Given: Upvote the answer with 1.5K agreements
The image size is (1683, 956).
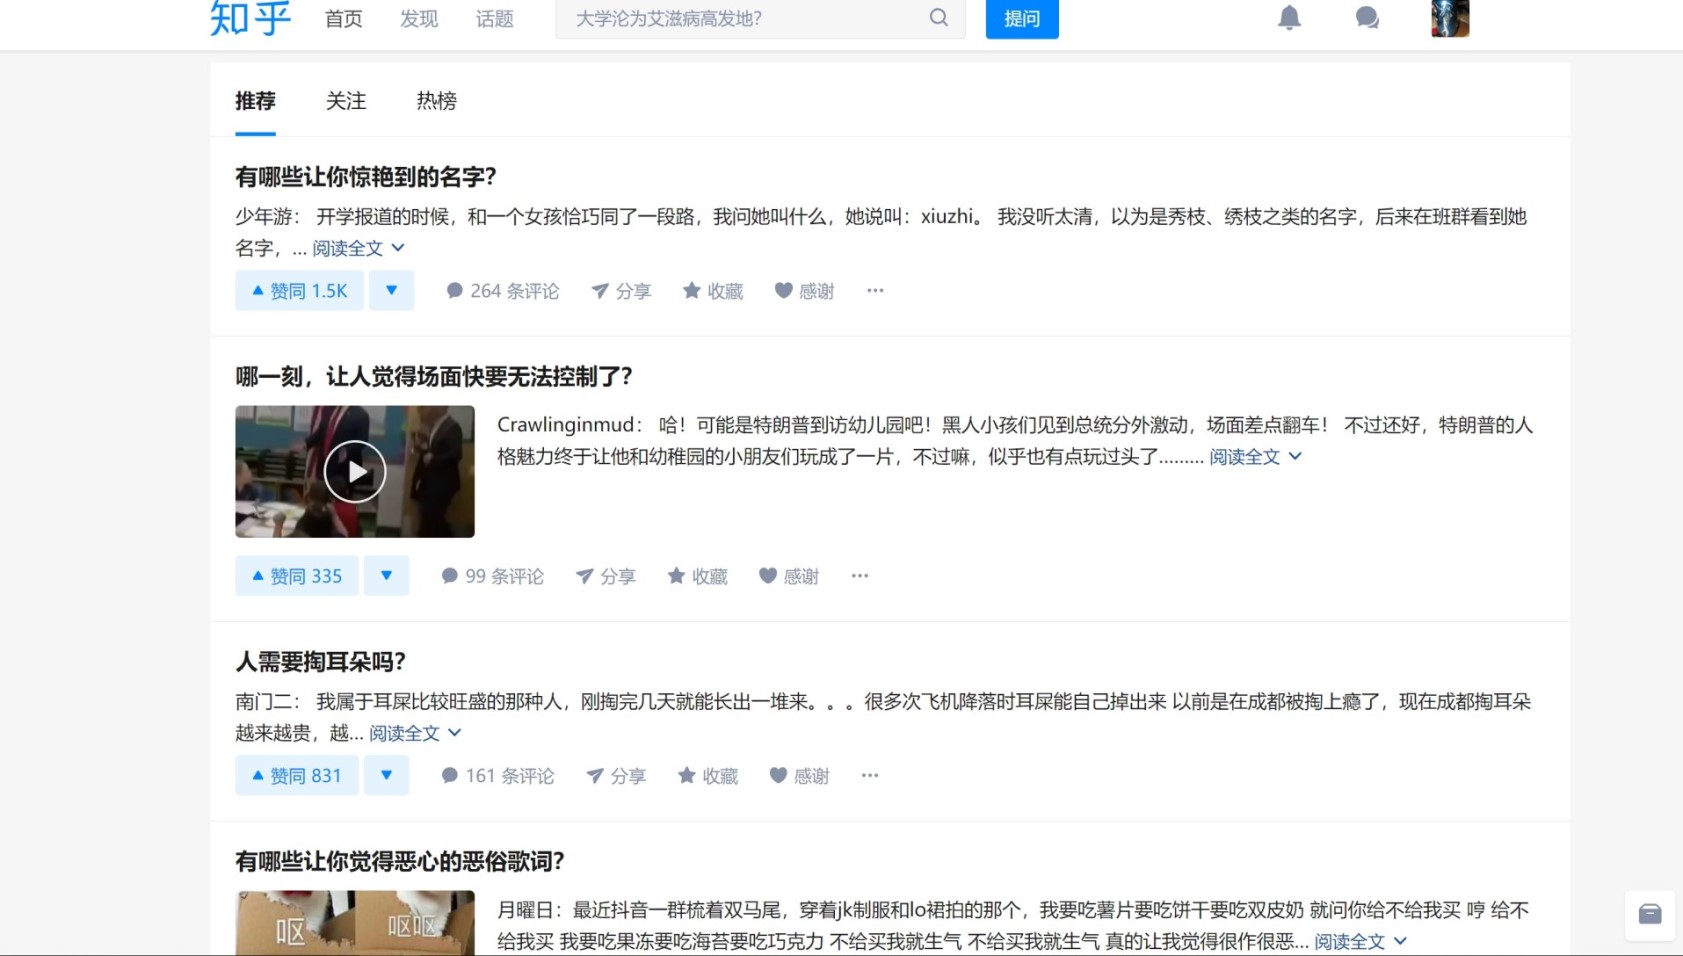Looking at the screenshot, I should tap(298, 290).
